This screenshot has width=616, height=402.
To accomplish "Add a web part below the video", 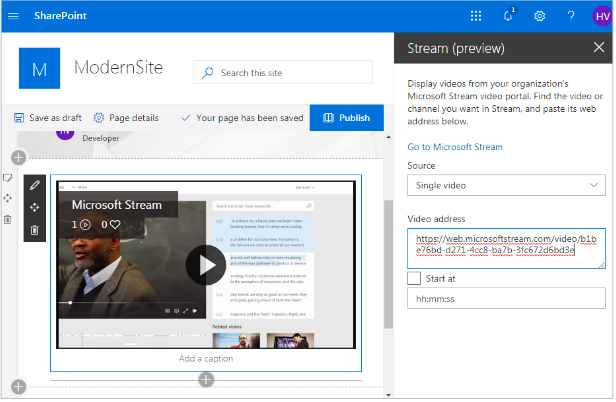I will pos(207,381).
